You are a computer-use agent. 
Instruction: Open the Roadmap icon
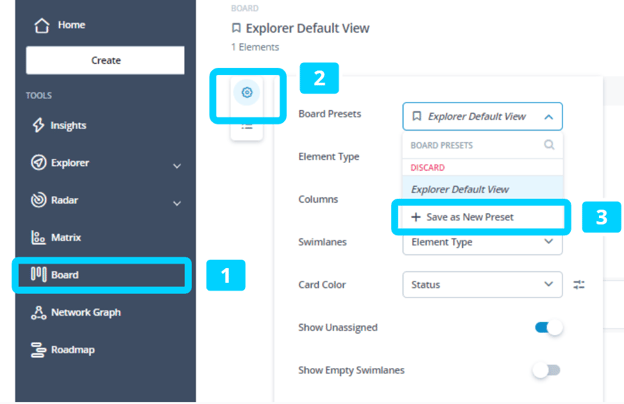pos(39,350)
